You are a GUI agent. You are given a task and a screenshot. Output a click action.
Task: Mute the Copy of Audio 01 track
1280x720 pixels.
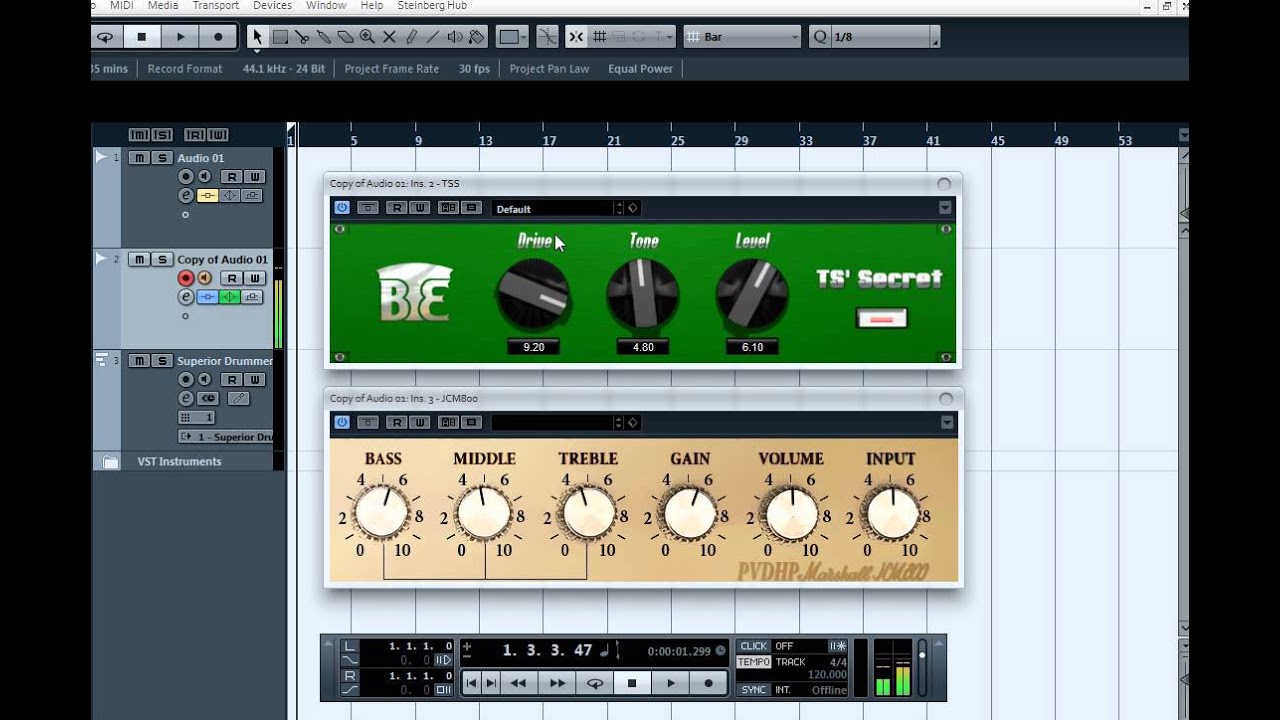tap(140, 259)
